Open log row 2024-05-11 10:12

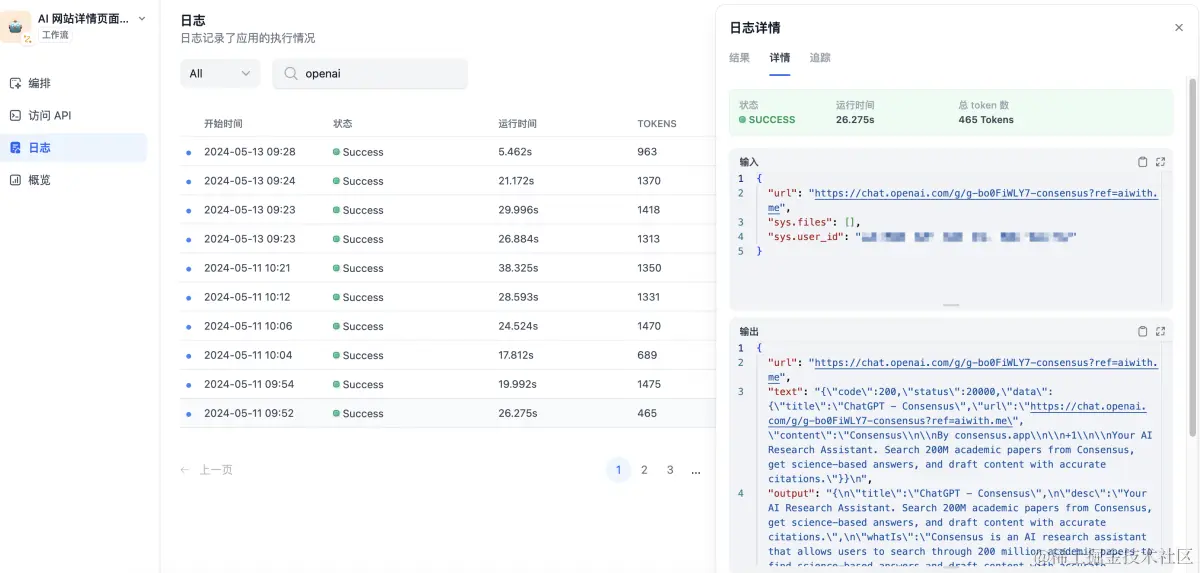coord(447,297)
